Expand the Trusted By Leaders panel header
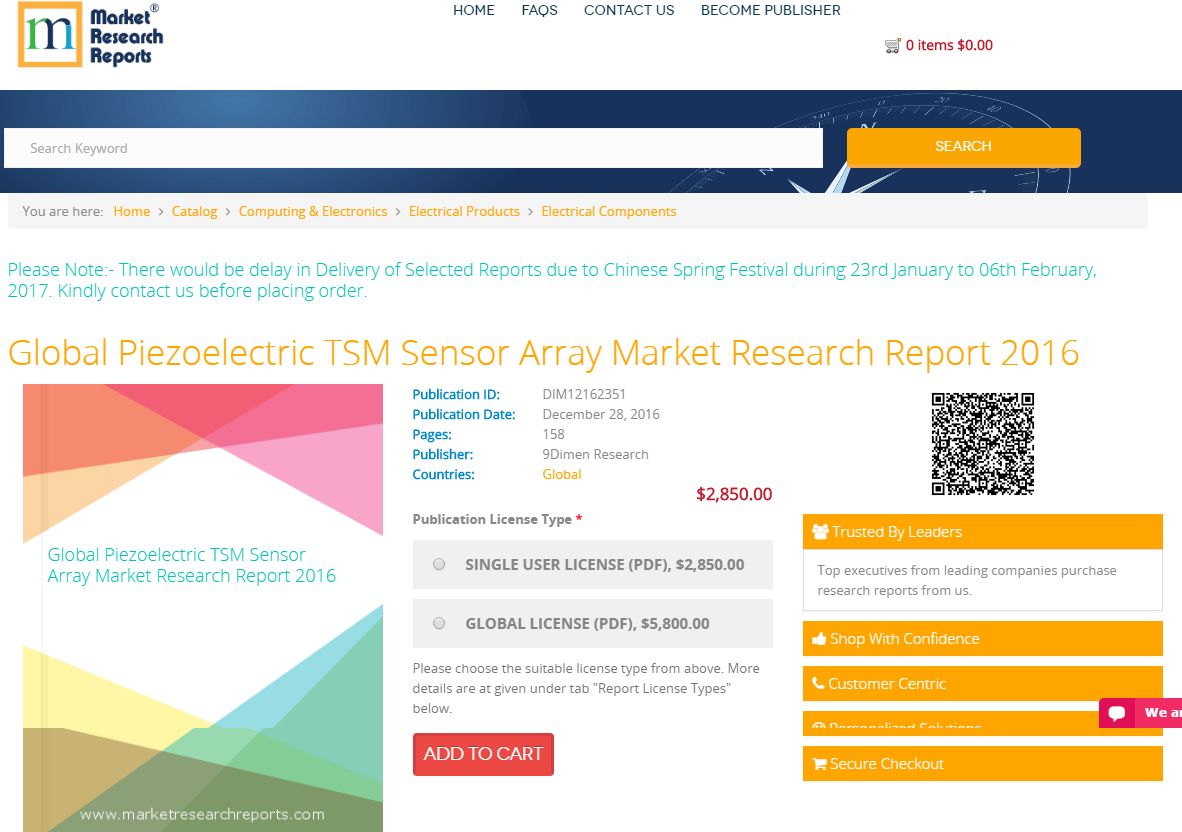This screenshot has width=1182, height=832. click(x=982, y=532)
